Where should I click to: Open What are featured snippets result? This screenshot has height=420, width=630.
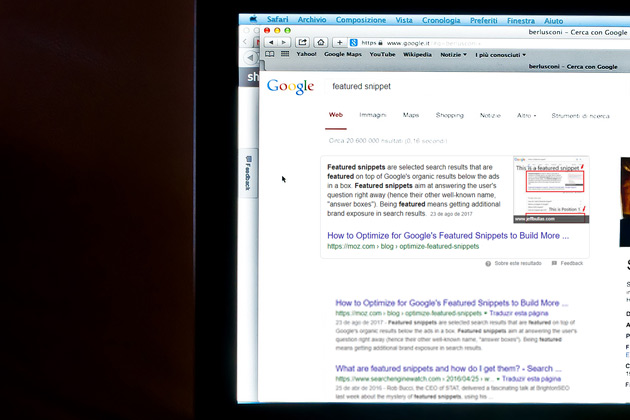448,369
